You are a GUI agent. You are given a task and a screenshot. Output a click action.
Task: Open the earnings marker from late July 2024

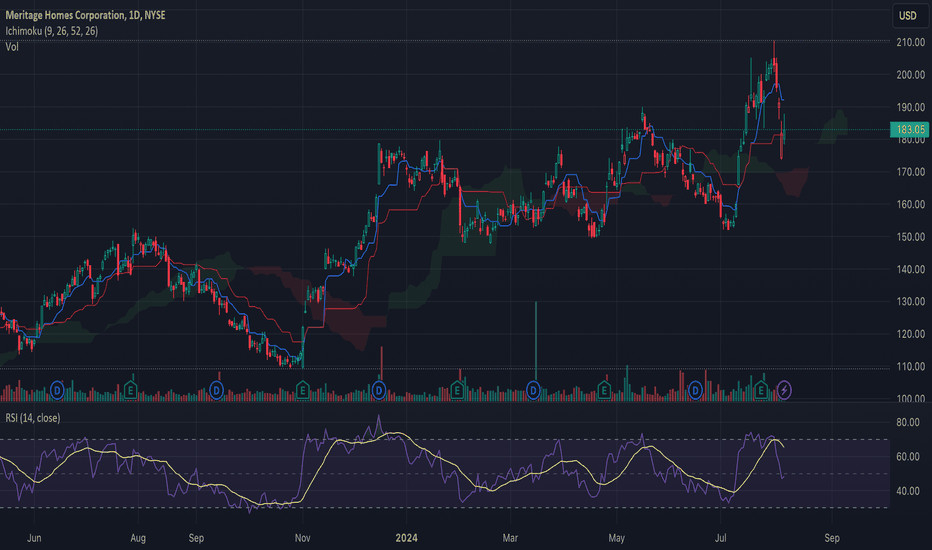coord(761,391)
